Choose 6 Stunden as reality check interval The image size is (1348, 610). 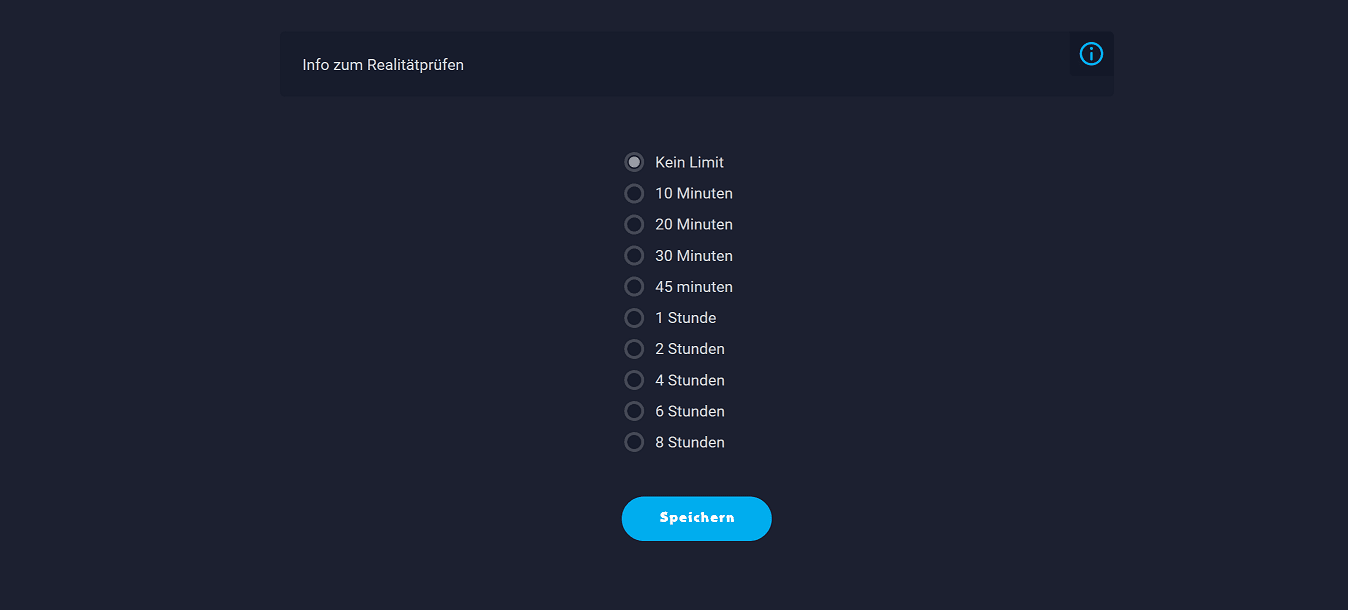[634, 411]
